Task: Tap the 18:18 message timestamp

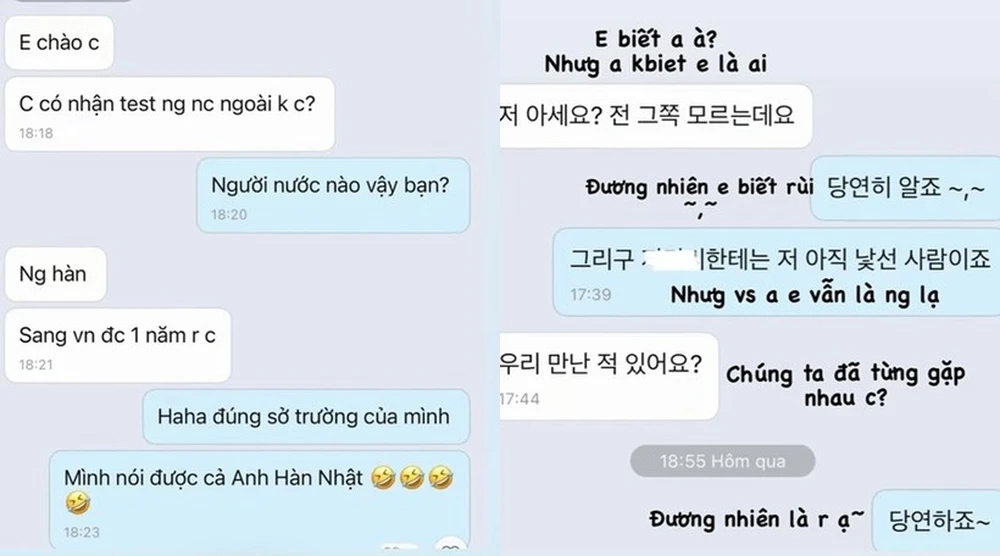Action: pos(36,133)
